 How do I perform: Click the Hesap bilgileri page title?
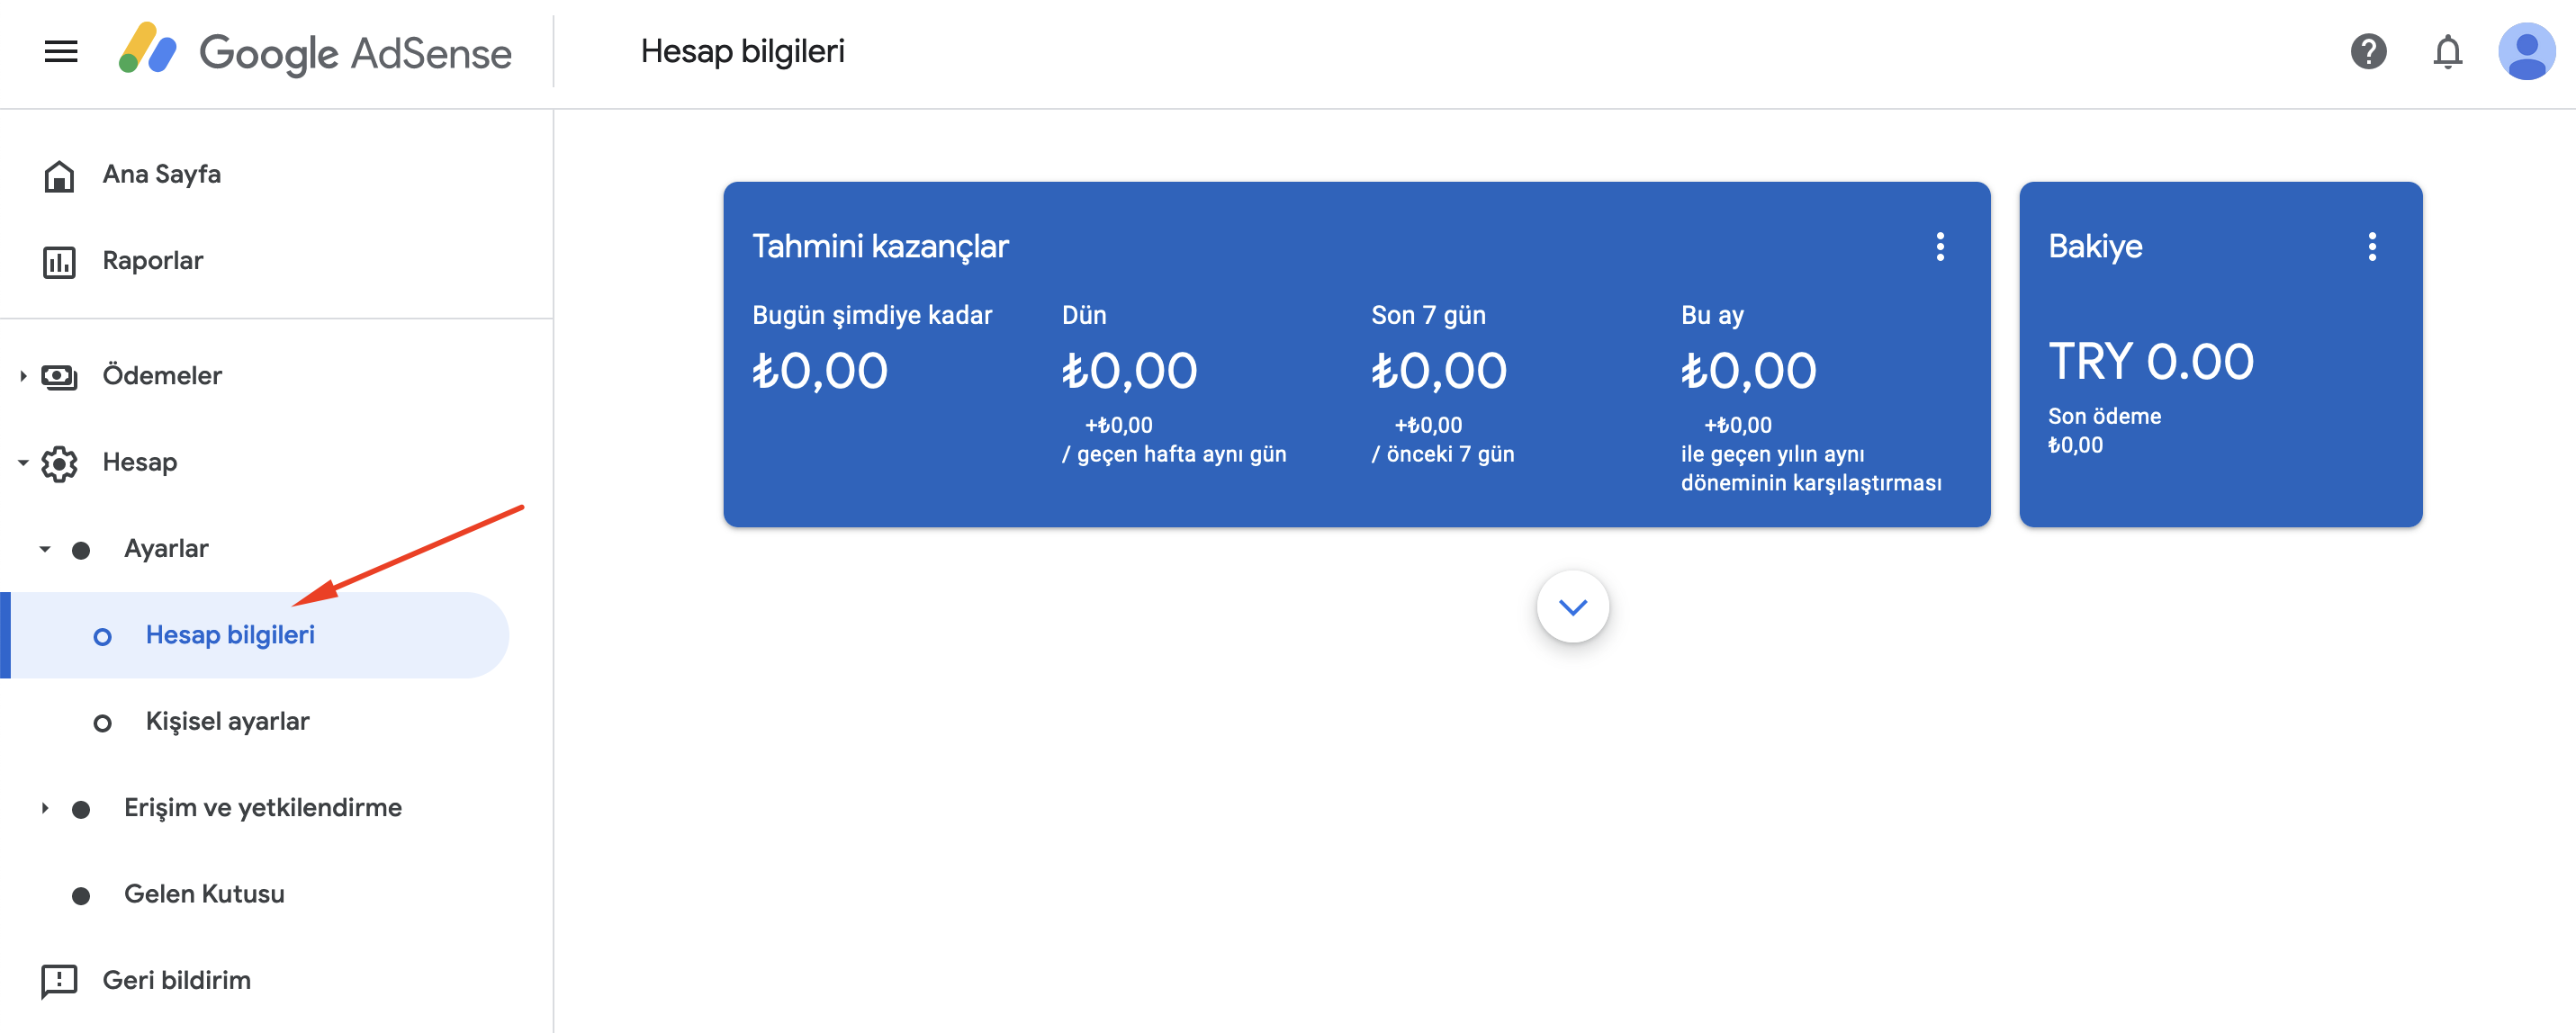coord(743,51)
